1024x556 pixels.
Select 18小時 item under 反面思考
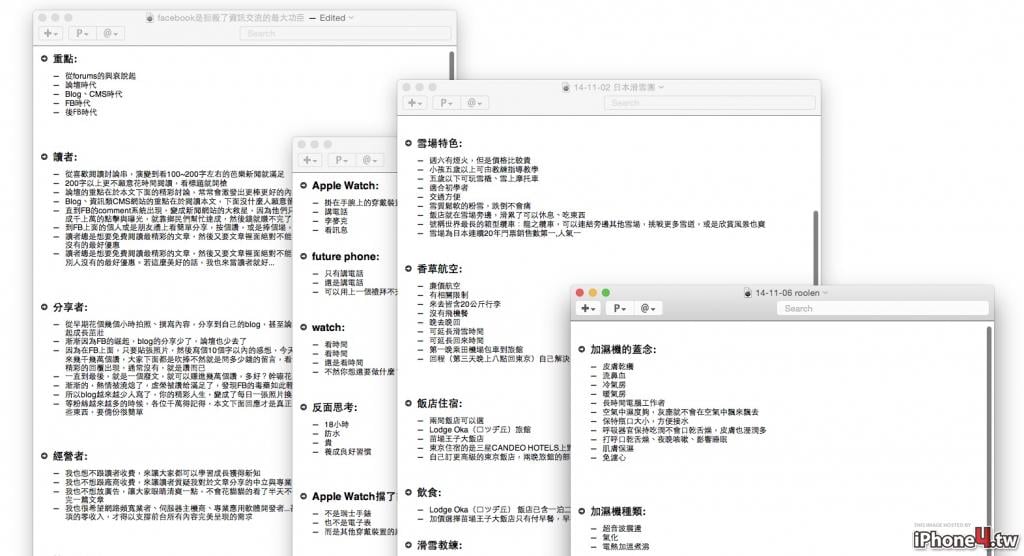tap(336, 424)
